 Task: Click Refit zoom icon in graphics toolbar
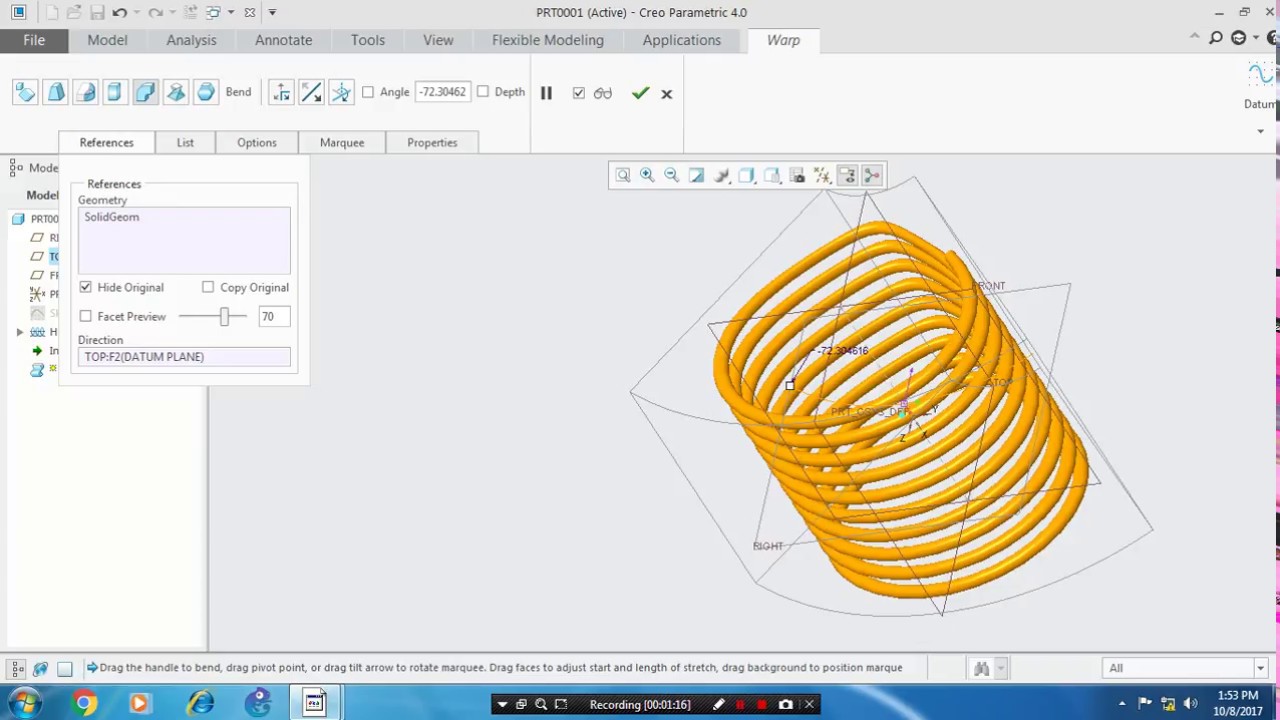click(x=623, y=176)
